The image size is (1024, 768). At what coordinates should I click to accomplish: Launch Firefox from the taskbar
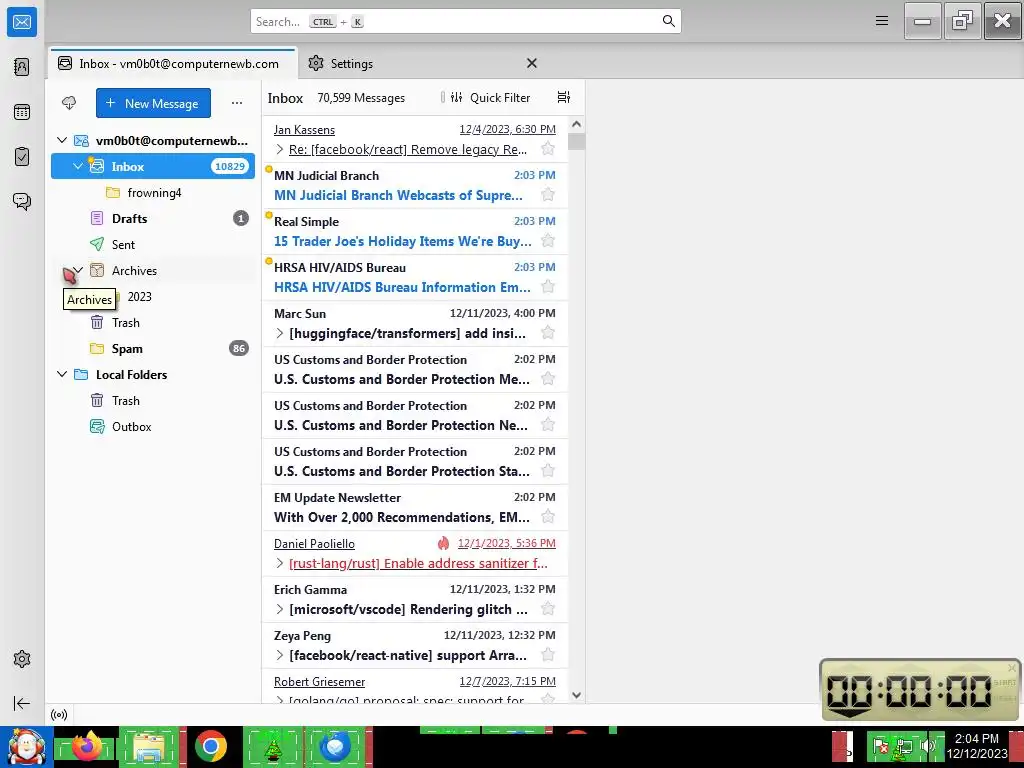point(87,746)
